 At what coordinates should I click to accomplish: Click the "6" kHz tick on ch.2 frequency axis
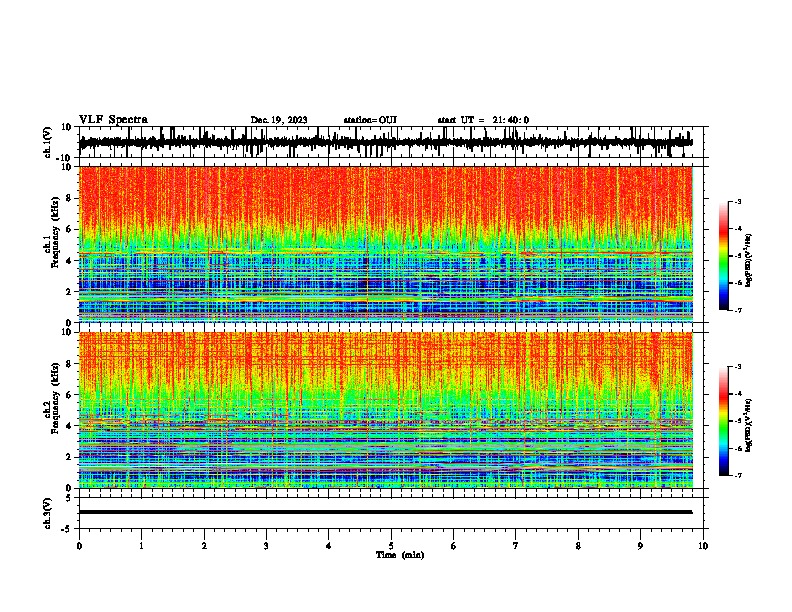[70, 395]
